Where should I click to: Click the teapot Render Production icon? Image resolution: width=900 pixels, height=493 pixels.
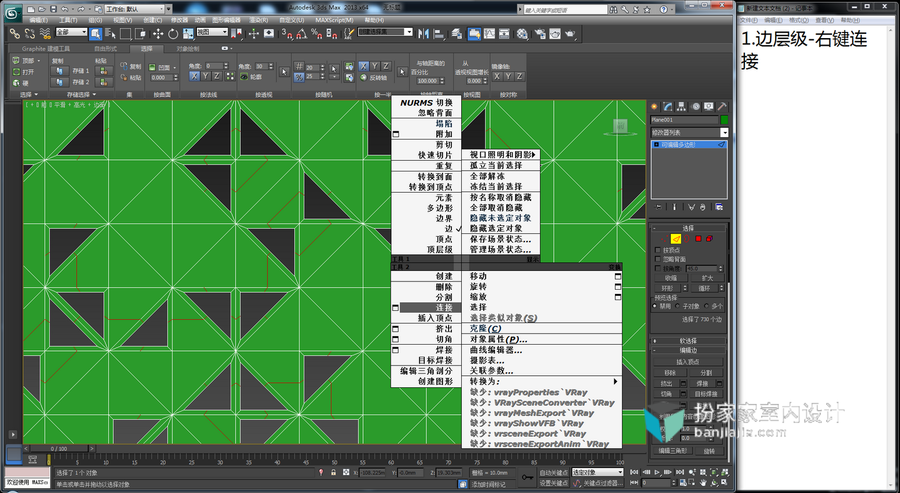click(570, 34)
